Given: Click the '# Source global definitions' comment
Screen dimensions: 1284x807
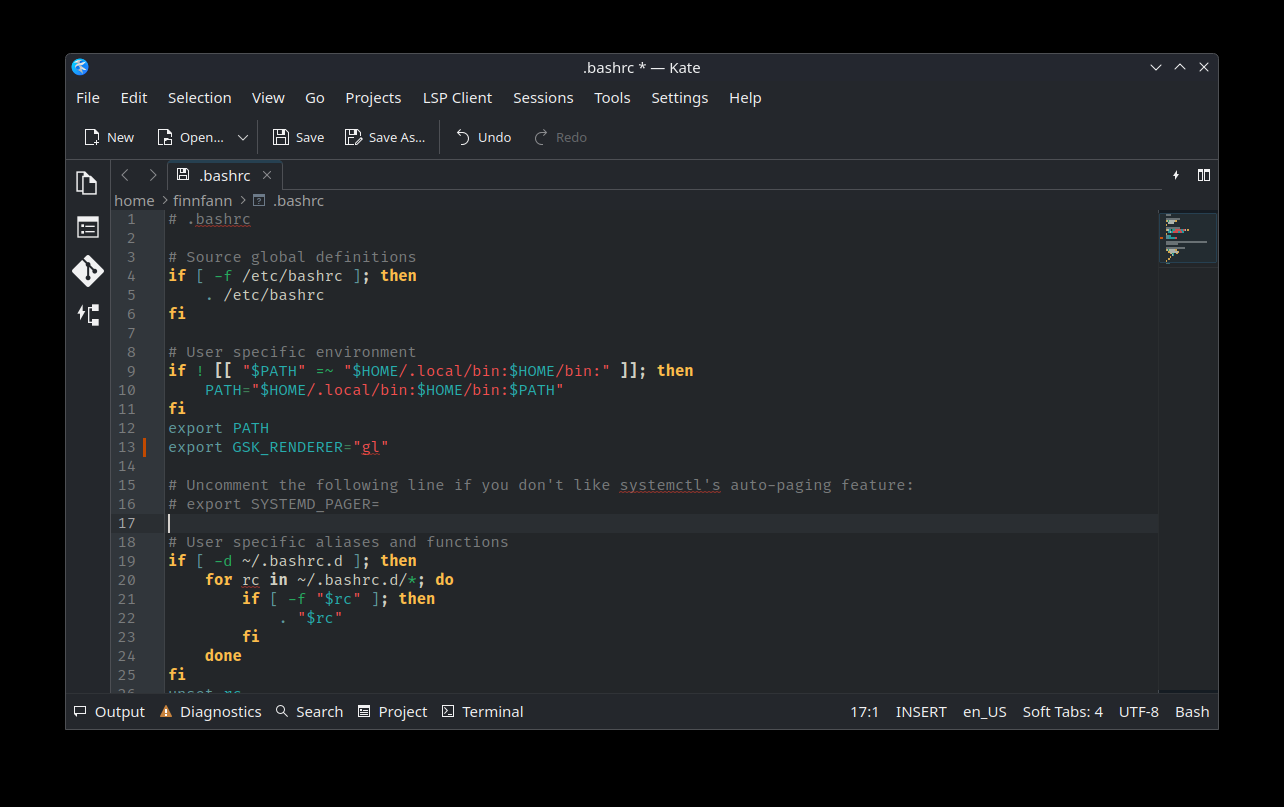Looking at the screenshot, I should tap(292, 257).
